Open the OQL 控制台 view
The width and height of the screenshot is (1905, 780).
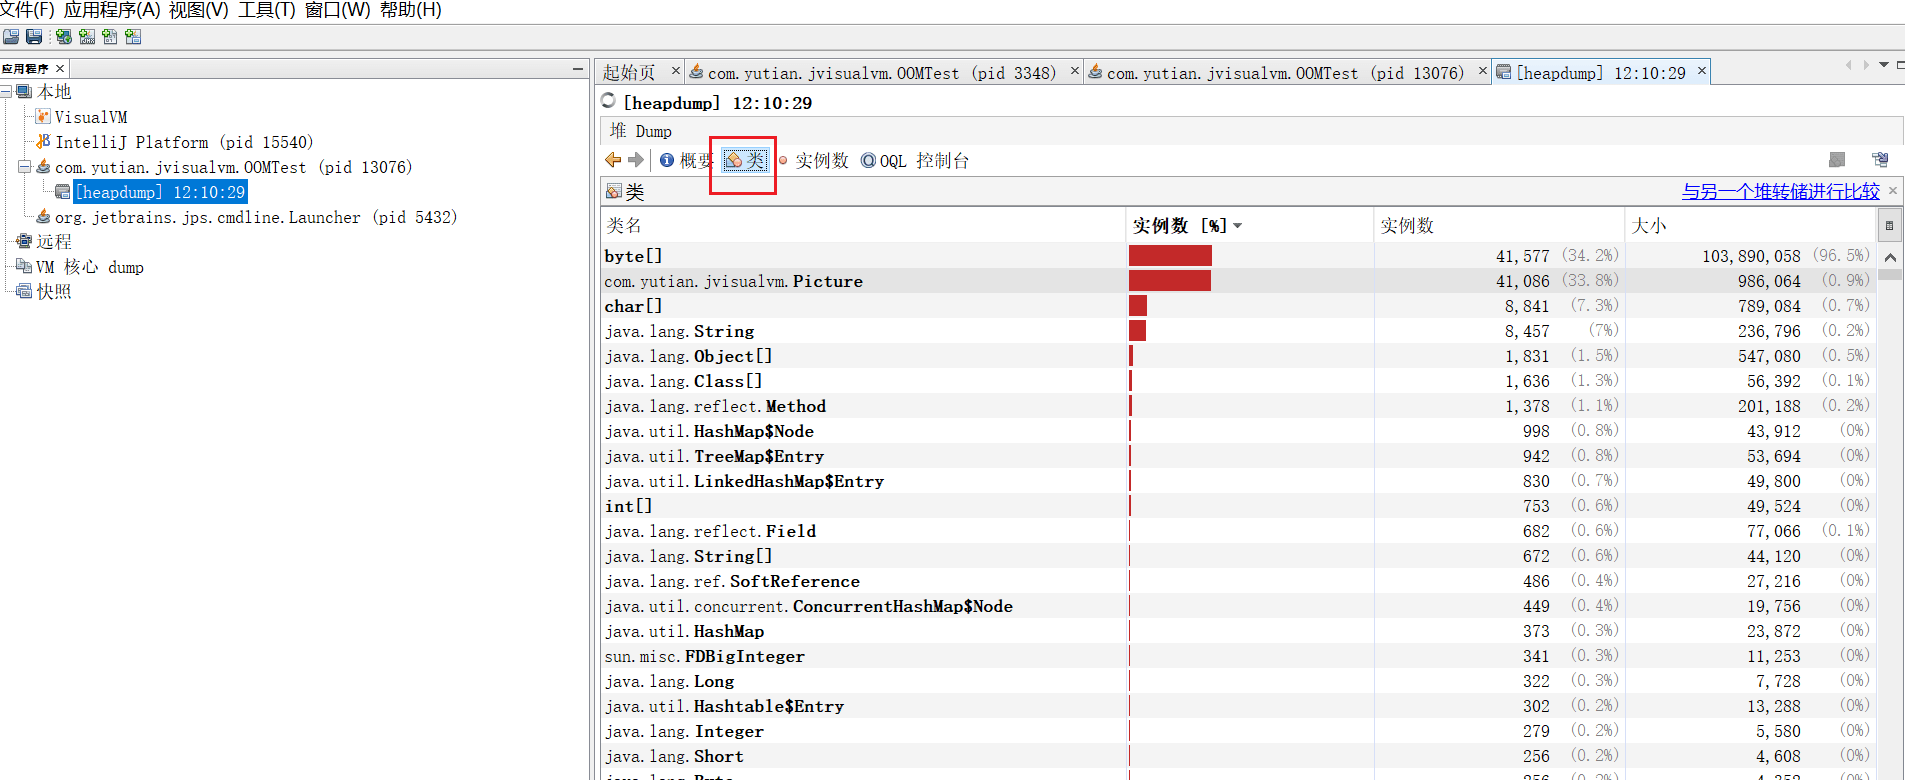click(915, 160)
